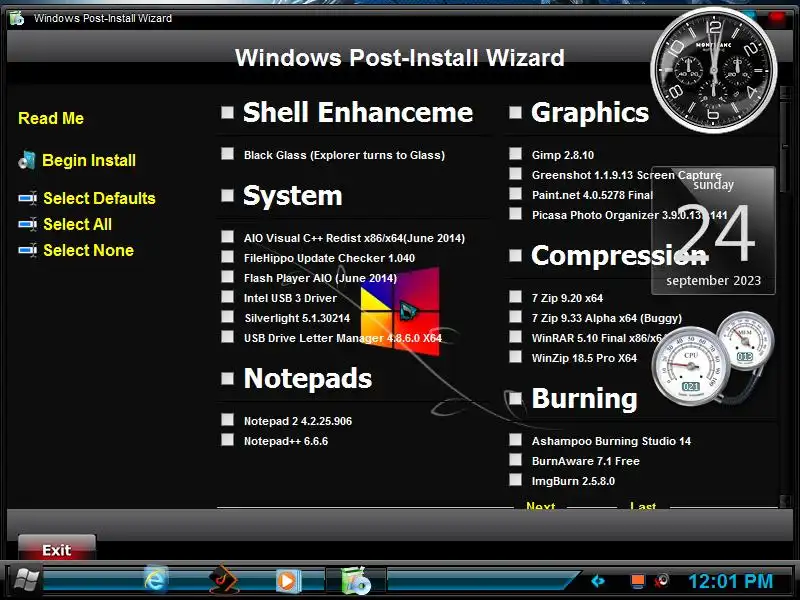The width and height of the screenshot is (800, 600).
Task: Check 7 Zip 9.33 Alpha box
Action: pyautogui.click(x=515, y=316)
